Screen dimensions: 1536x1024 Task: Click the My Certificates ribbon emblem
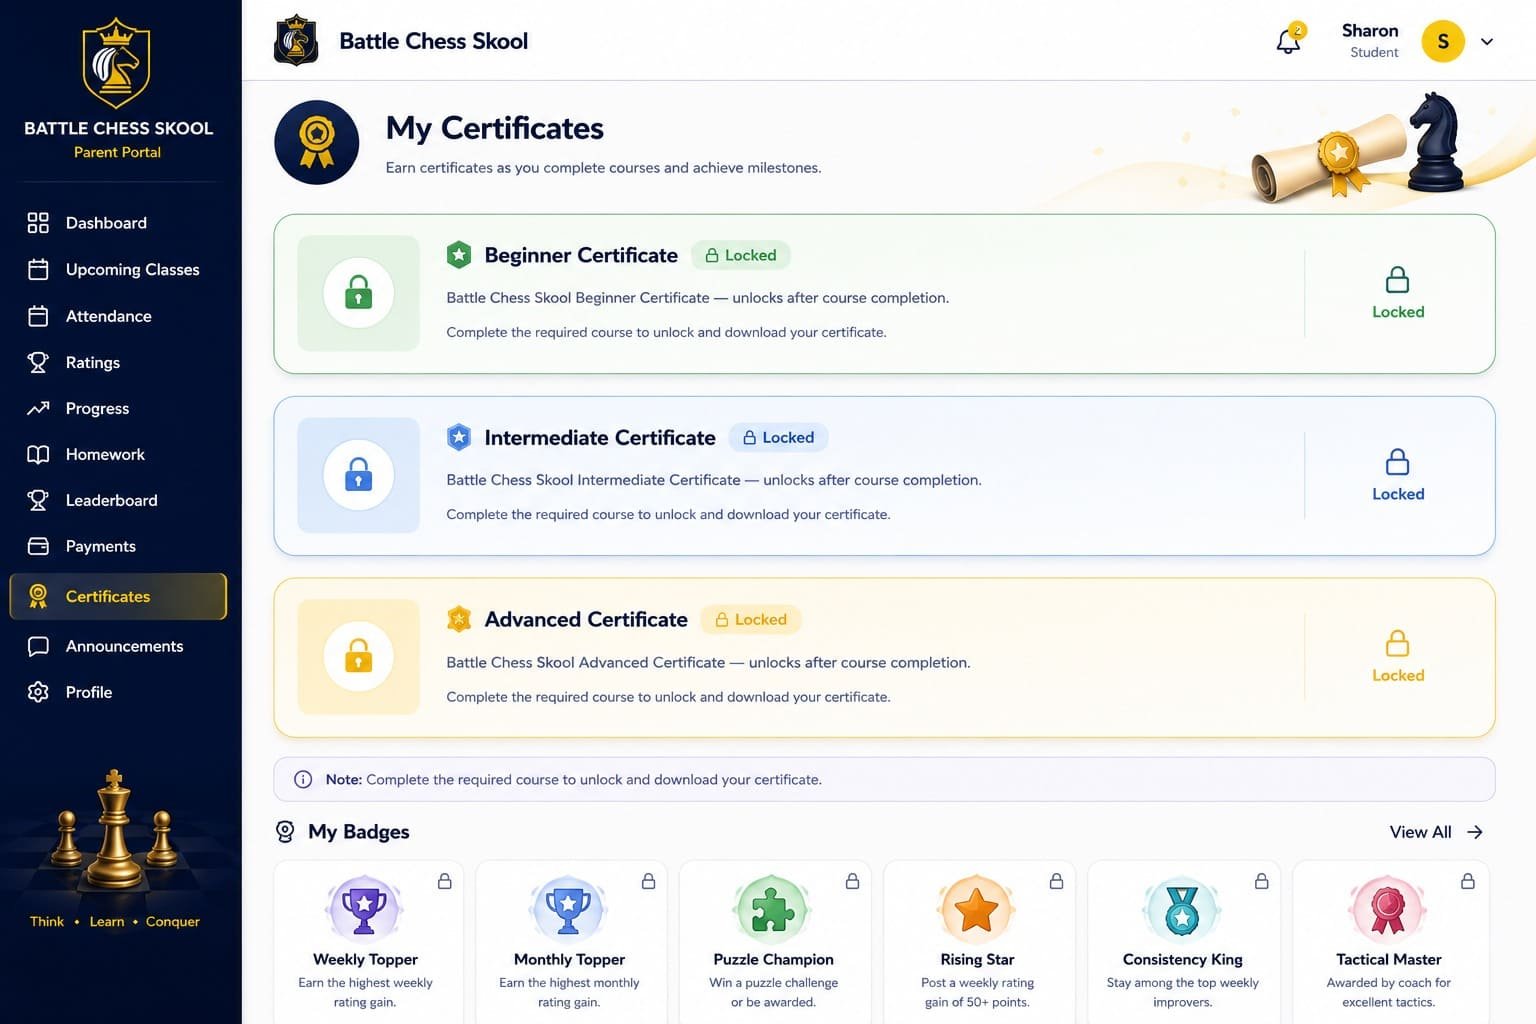click(x=317, y=142)
